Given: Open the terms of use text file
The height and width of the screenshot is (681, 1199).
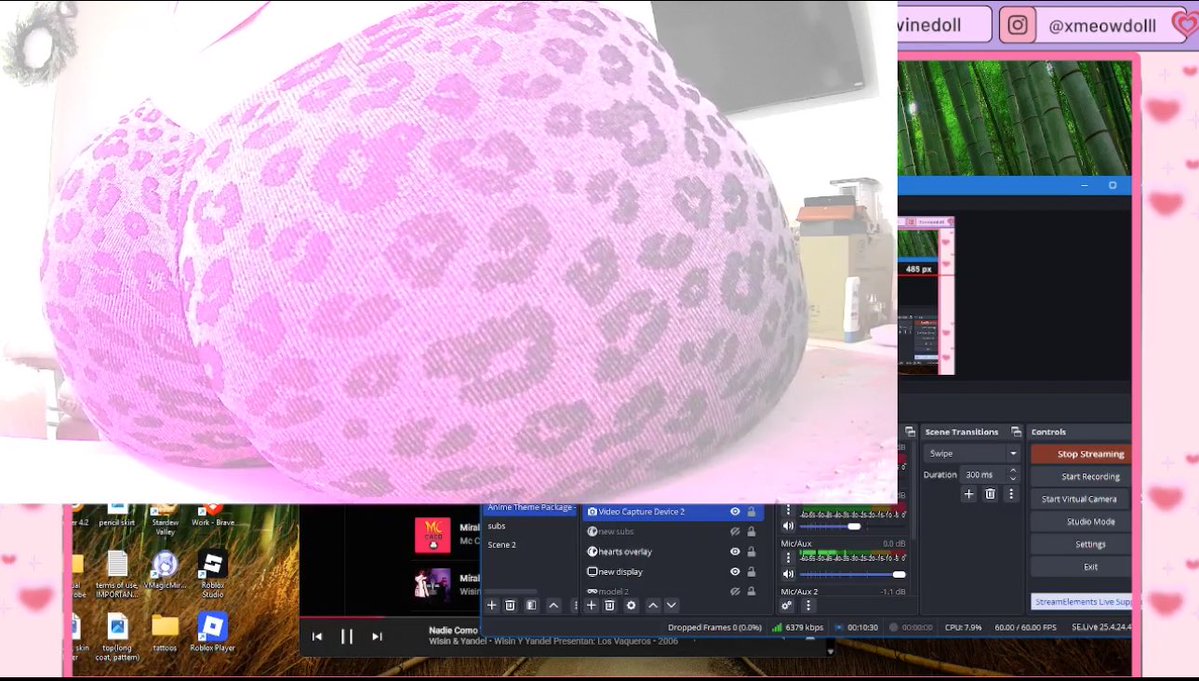Looking at the screenshot, I should 117,574.
